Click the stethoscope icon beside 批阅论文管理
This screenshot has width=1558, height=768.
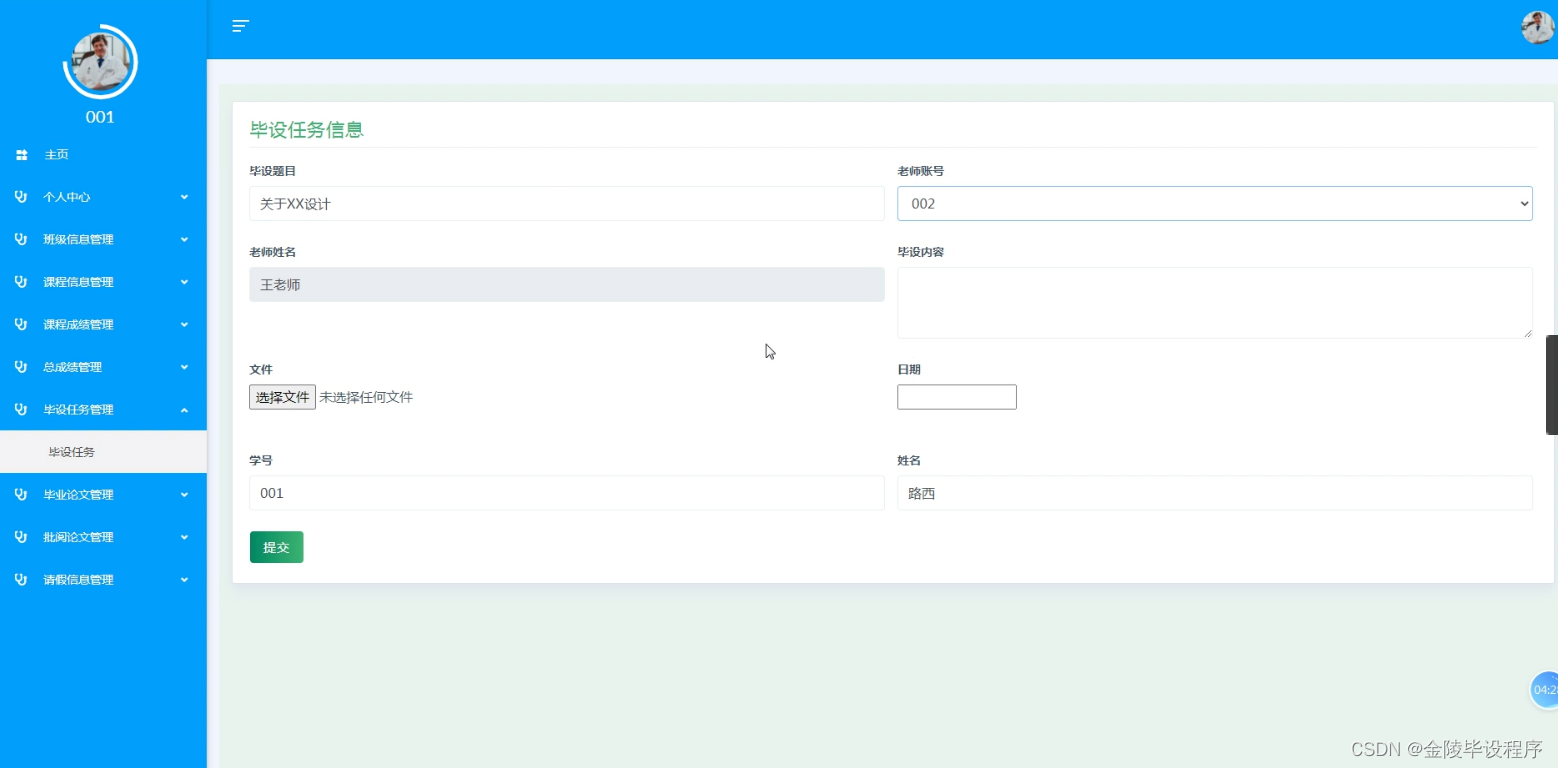[x=21, y=537]
